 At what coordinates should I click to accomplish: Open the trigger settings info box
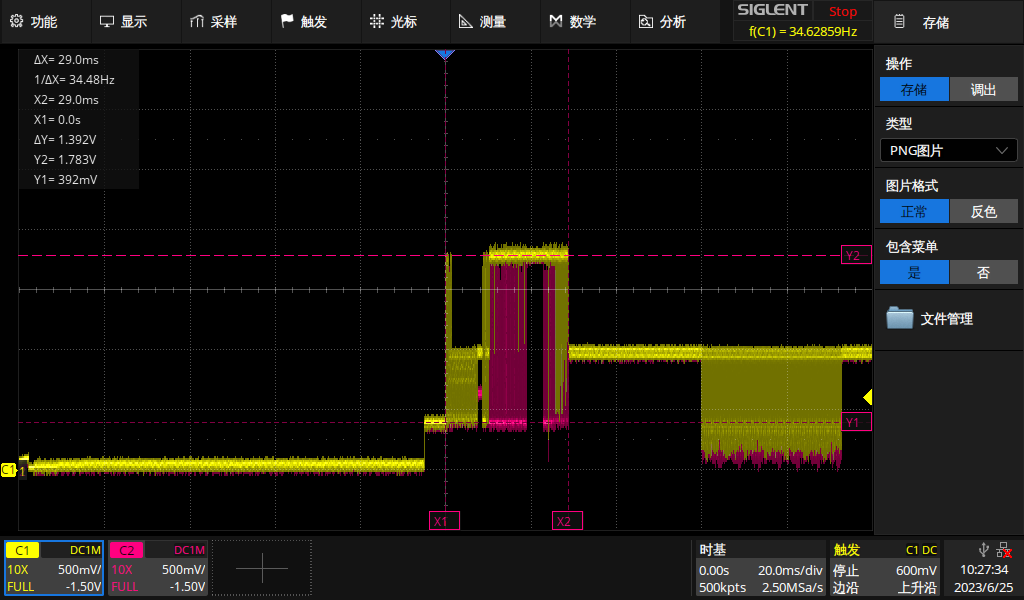click(x=885, y=568)
